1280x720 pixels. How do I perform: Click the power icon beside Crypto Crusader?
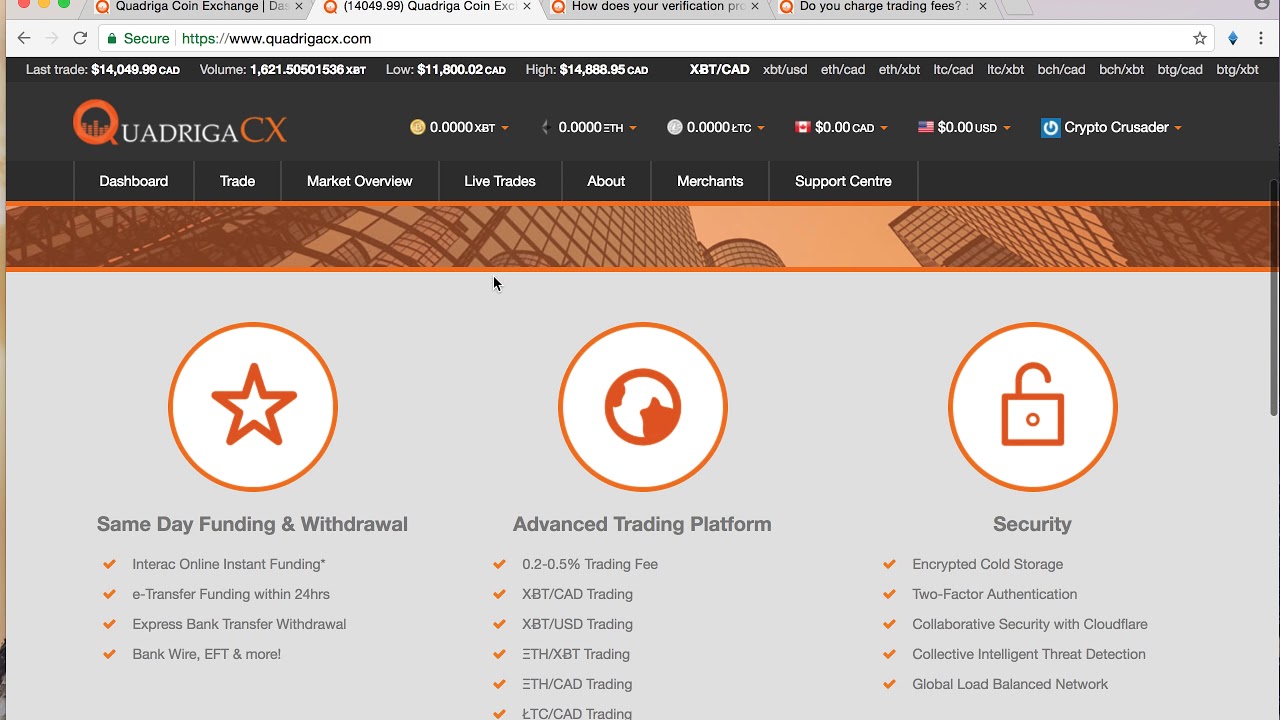click(1050, 127)
